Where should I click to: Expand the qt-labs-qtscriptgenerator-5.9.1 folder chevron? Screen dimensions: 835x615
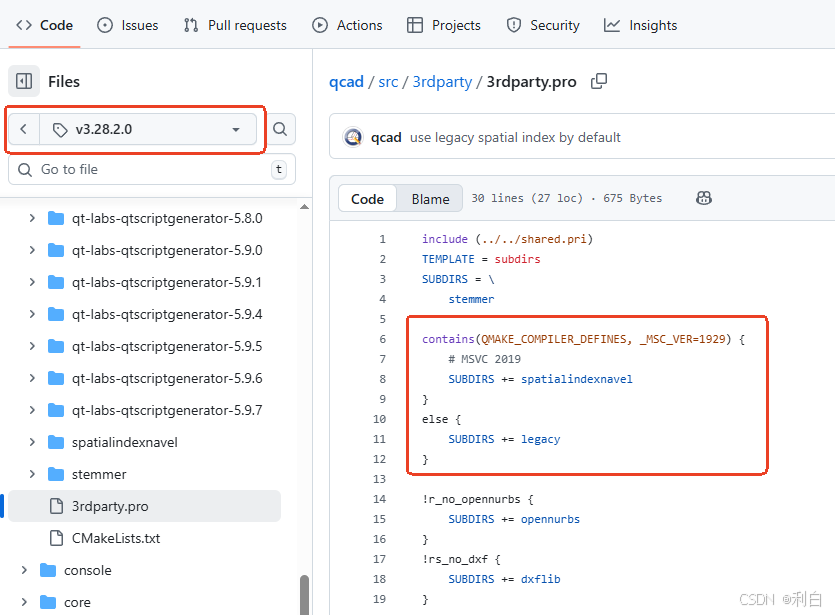32,282
